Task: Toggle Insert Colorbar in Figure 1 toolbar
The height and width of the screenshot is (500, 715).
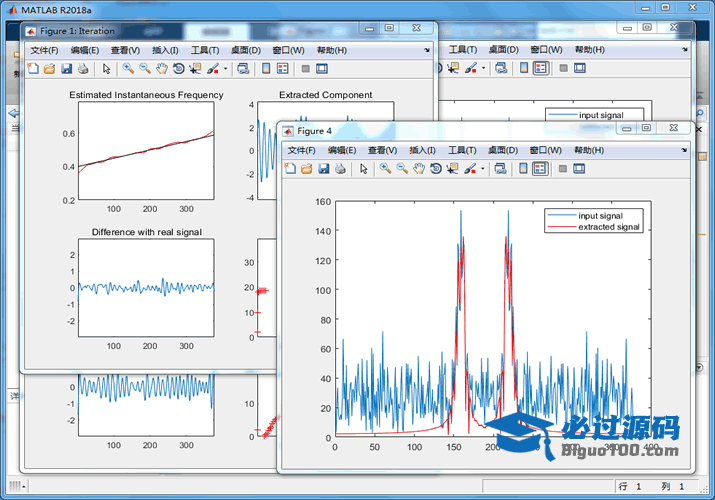Action: pos(266,69)
